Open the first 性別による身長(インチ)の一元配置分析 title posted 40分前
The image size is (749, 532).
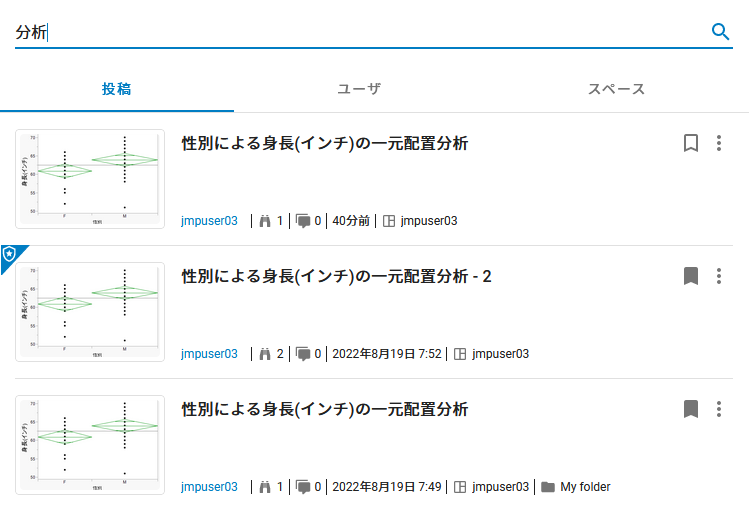click(x=325, y=143)
